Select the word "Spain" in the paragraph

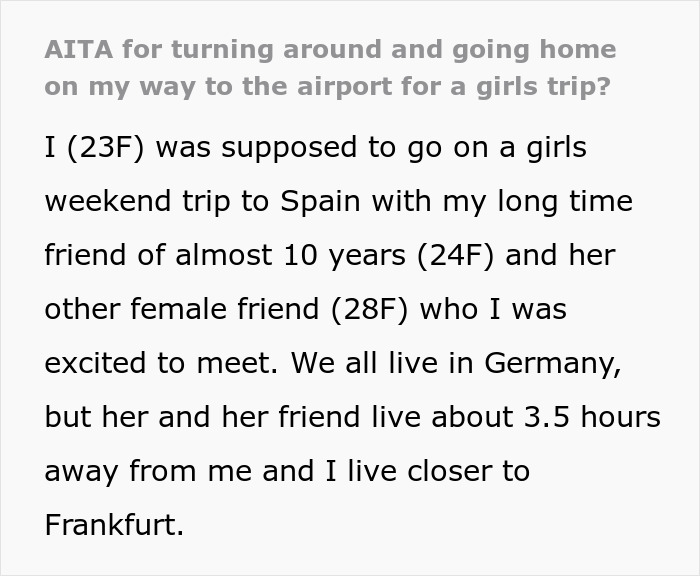point(320,201)
